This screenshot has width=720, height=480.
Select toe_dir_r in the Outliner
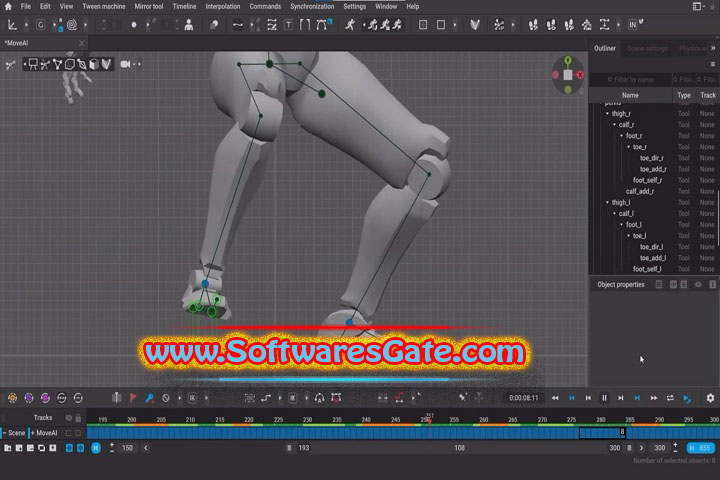pyautogui.click(x=652, y=158)
